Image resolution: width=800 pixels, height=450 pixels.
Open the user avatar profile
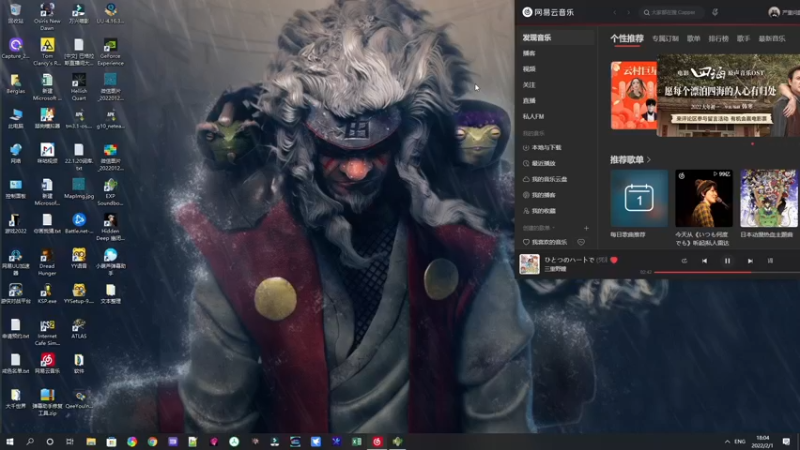pos(774,12)
